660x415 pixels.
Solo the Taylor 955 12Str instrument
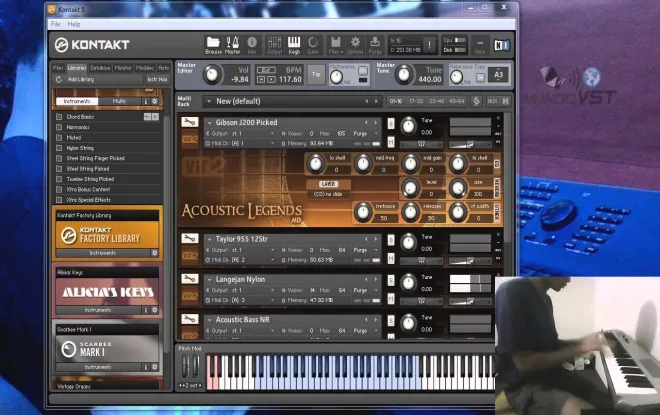(391, 240)
